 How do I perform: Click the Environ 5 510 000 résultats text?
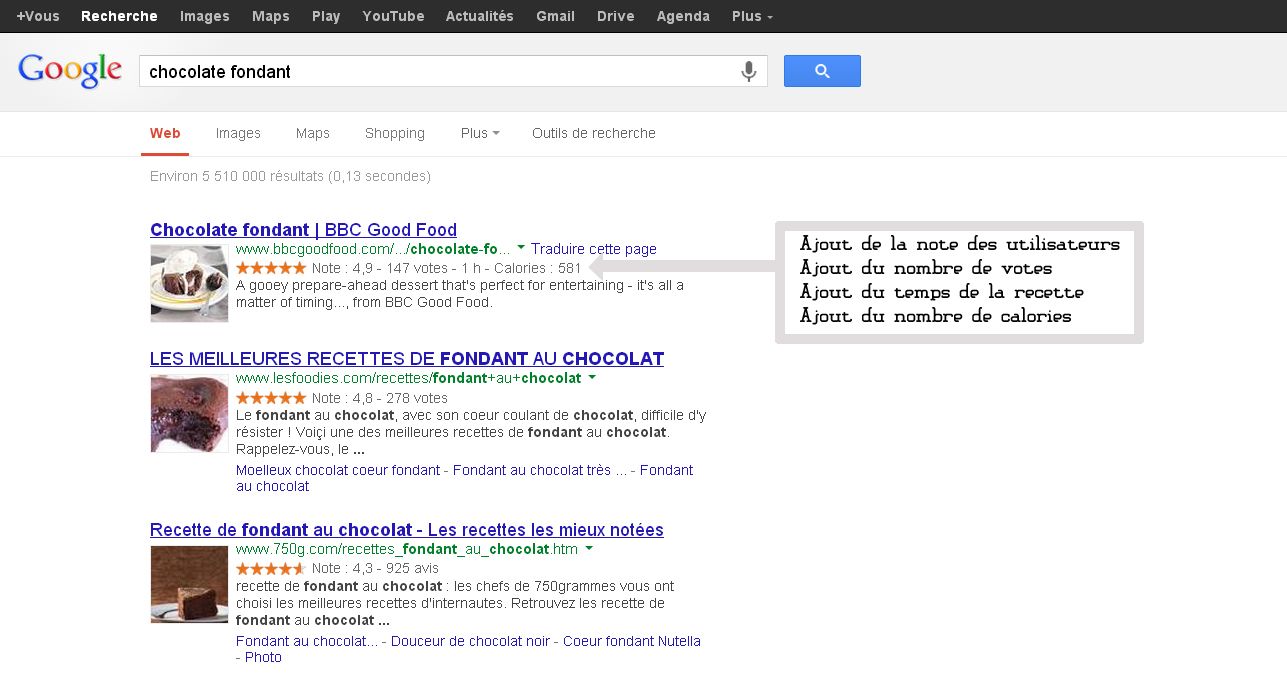coord(290,176)
